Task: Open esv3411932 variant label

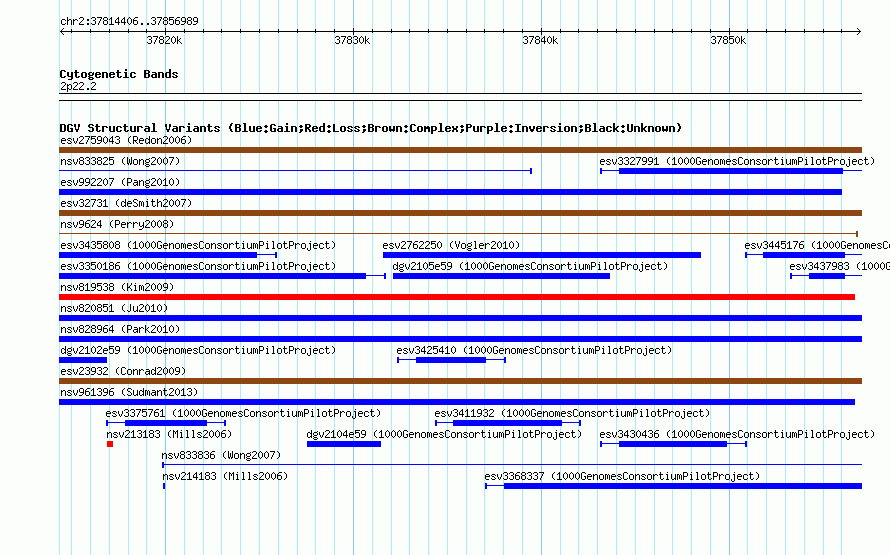Action: (x=572, y=413)
